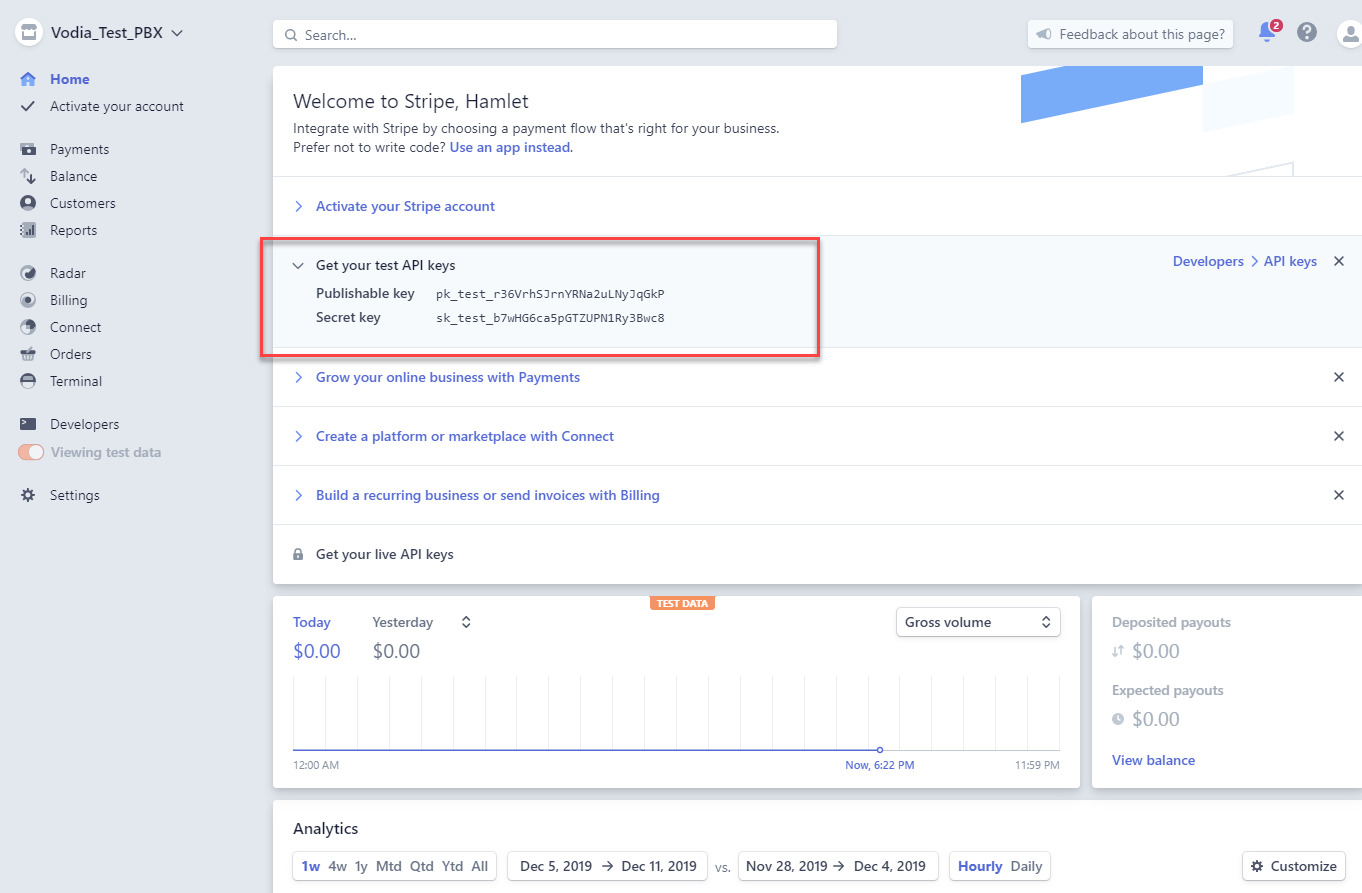Click the Secret key value sk_test
Image resolution: width=1362 pixels, height=893 pixels.
pos(550,318)
